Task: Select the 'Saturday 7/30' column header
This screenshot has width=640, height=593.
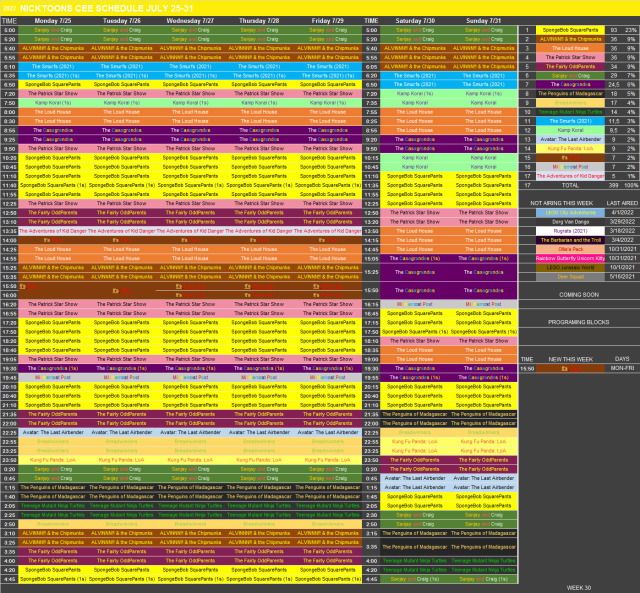Action: [x=415, y=21]
